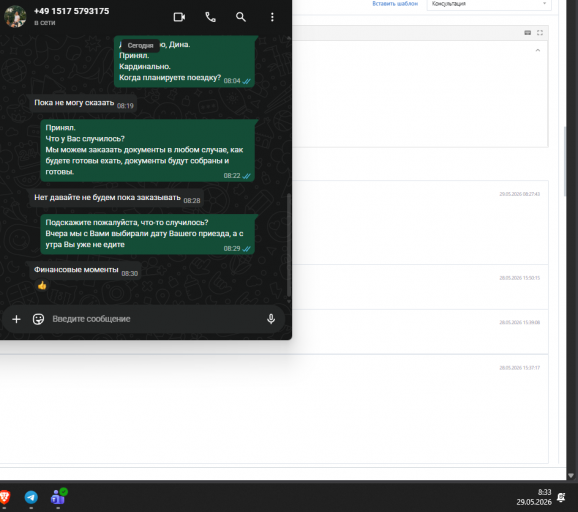
Task: Select the message 'Финансовые моменты'
Action: [85, 271]
